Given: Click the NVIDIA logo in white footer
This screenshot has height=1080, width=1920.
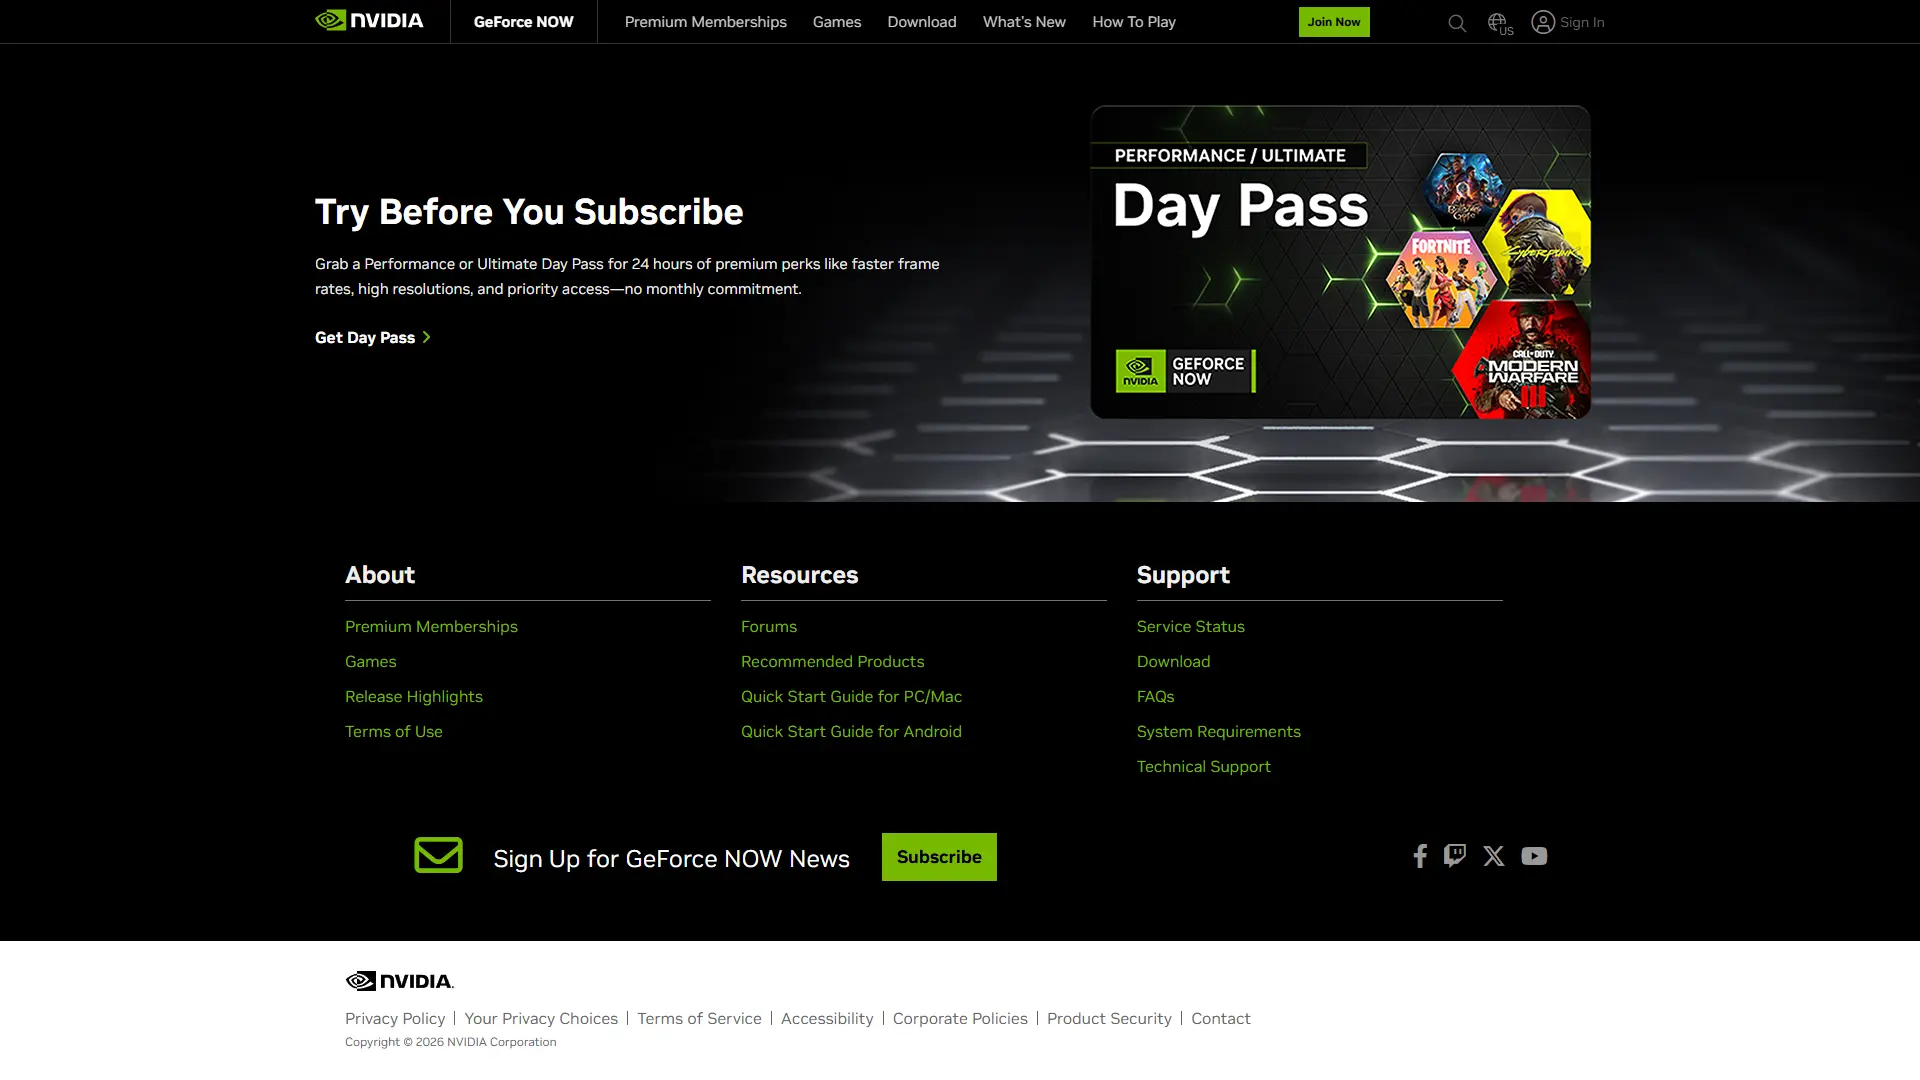Looking at the screenshot, I should coord(399,981).
